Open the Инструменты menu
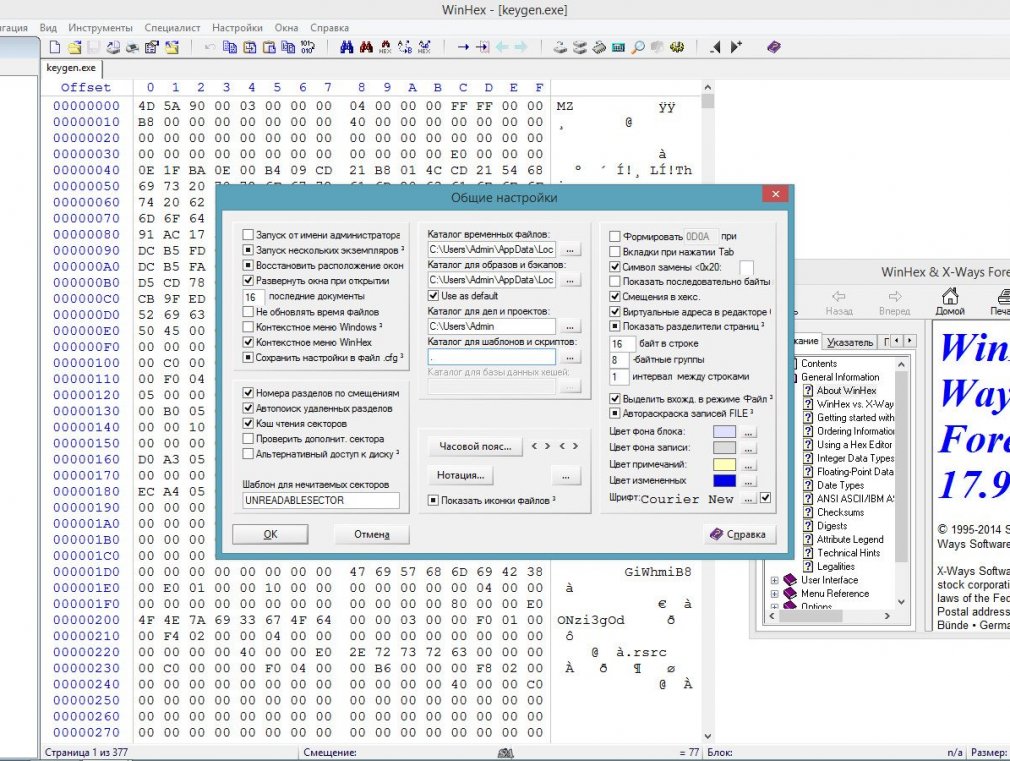Image resolution: width=1010 pixels, height=761 pixels. pyautogui.click(x=100, y=28)
